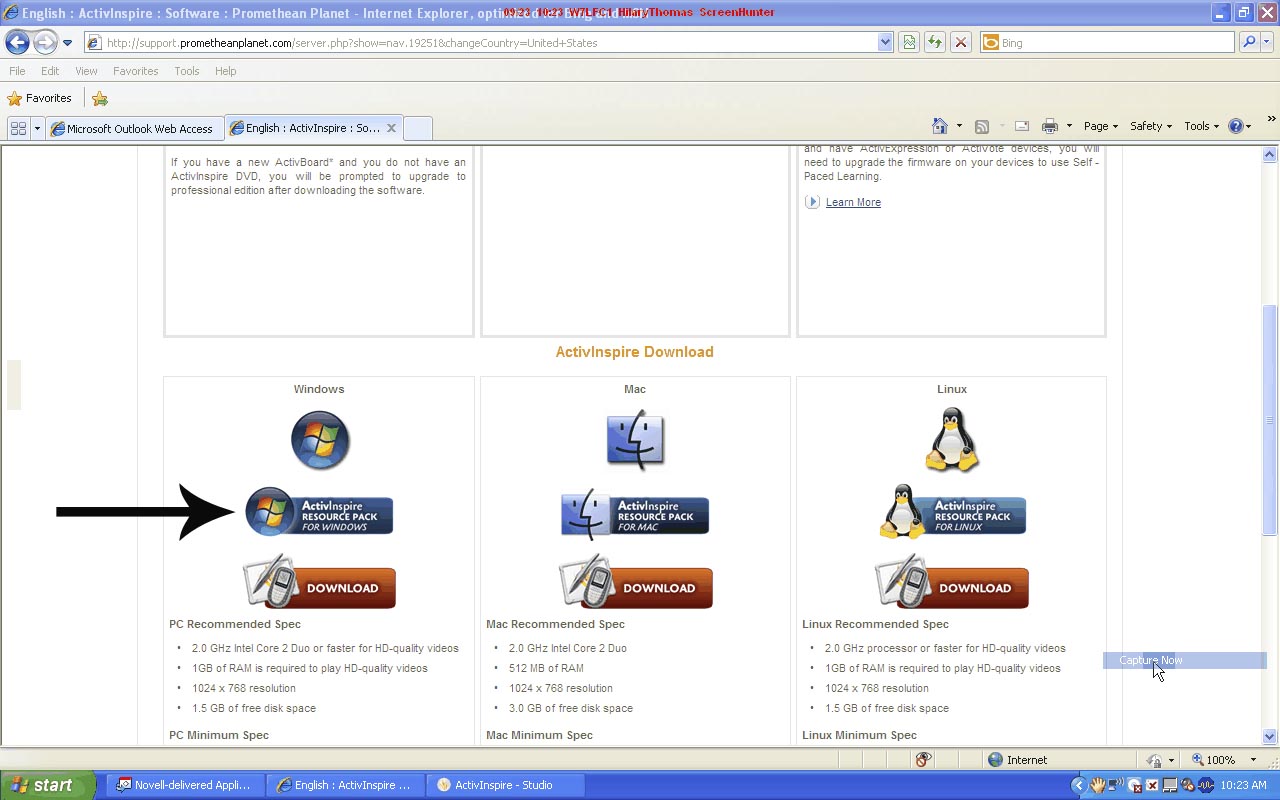Image resolution: width=1280 pixels, height=800 pixels.
Task: Switch to the Microsoft Outlook Web Access tab
Action: [134, 128]
